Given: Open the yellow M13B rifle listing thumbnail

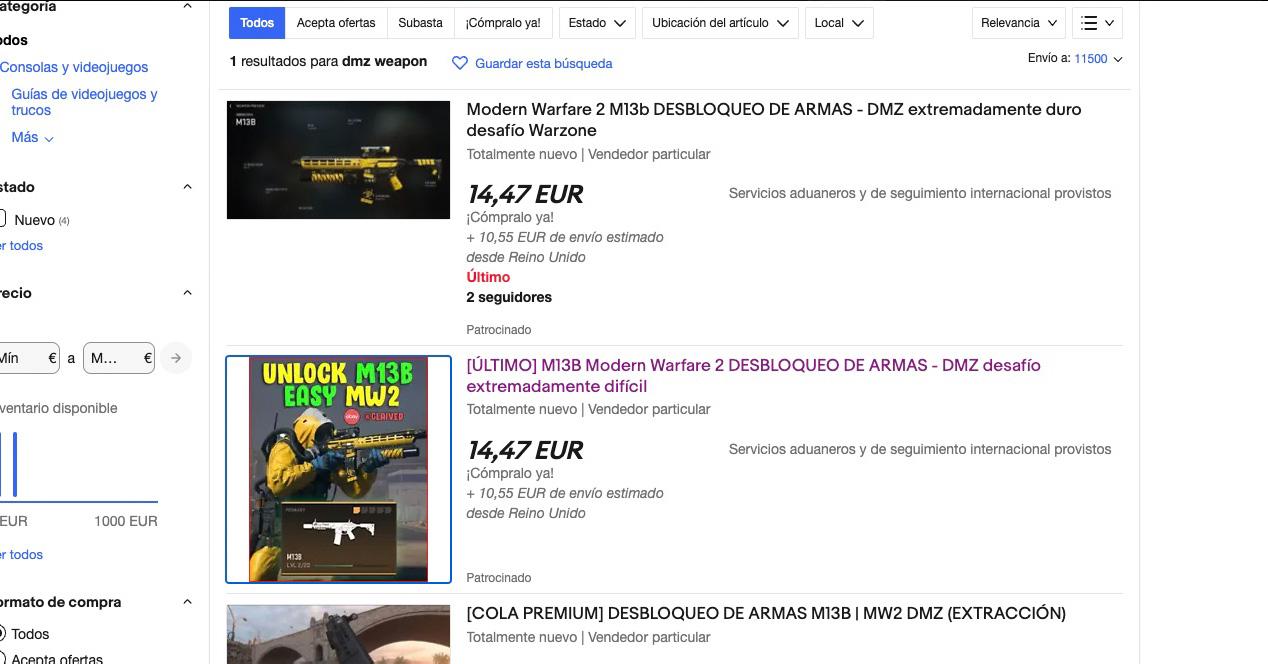Looking at the screenshot, I should click(x=339, y=160).
